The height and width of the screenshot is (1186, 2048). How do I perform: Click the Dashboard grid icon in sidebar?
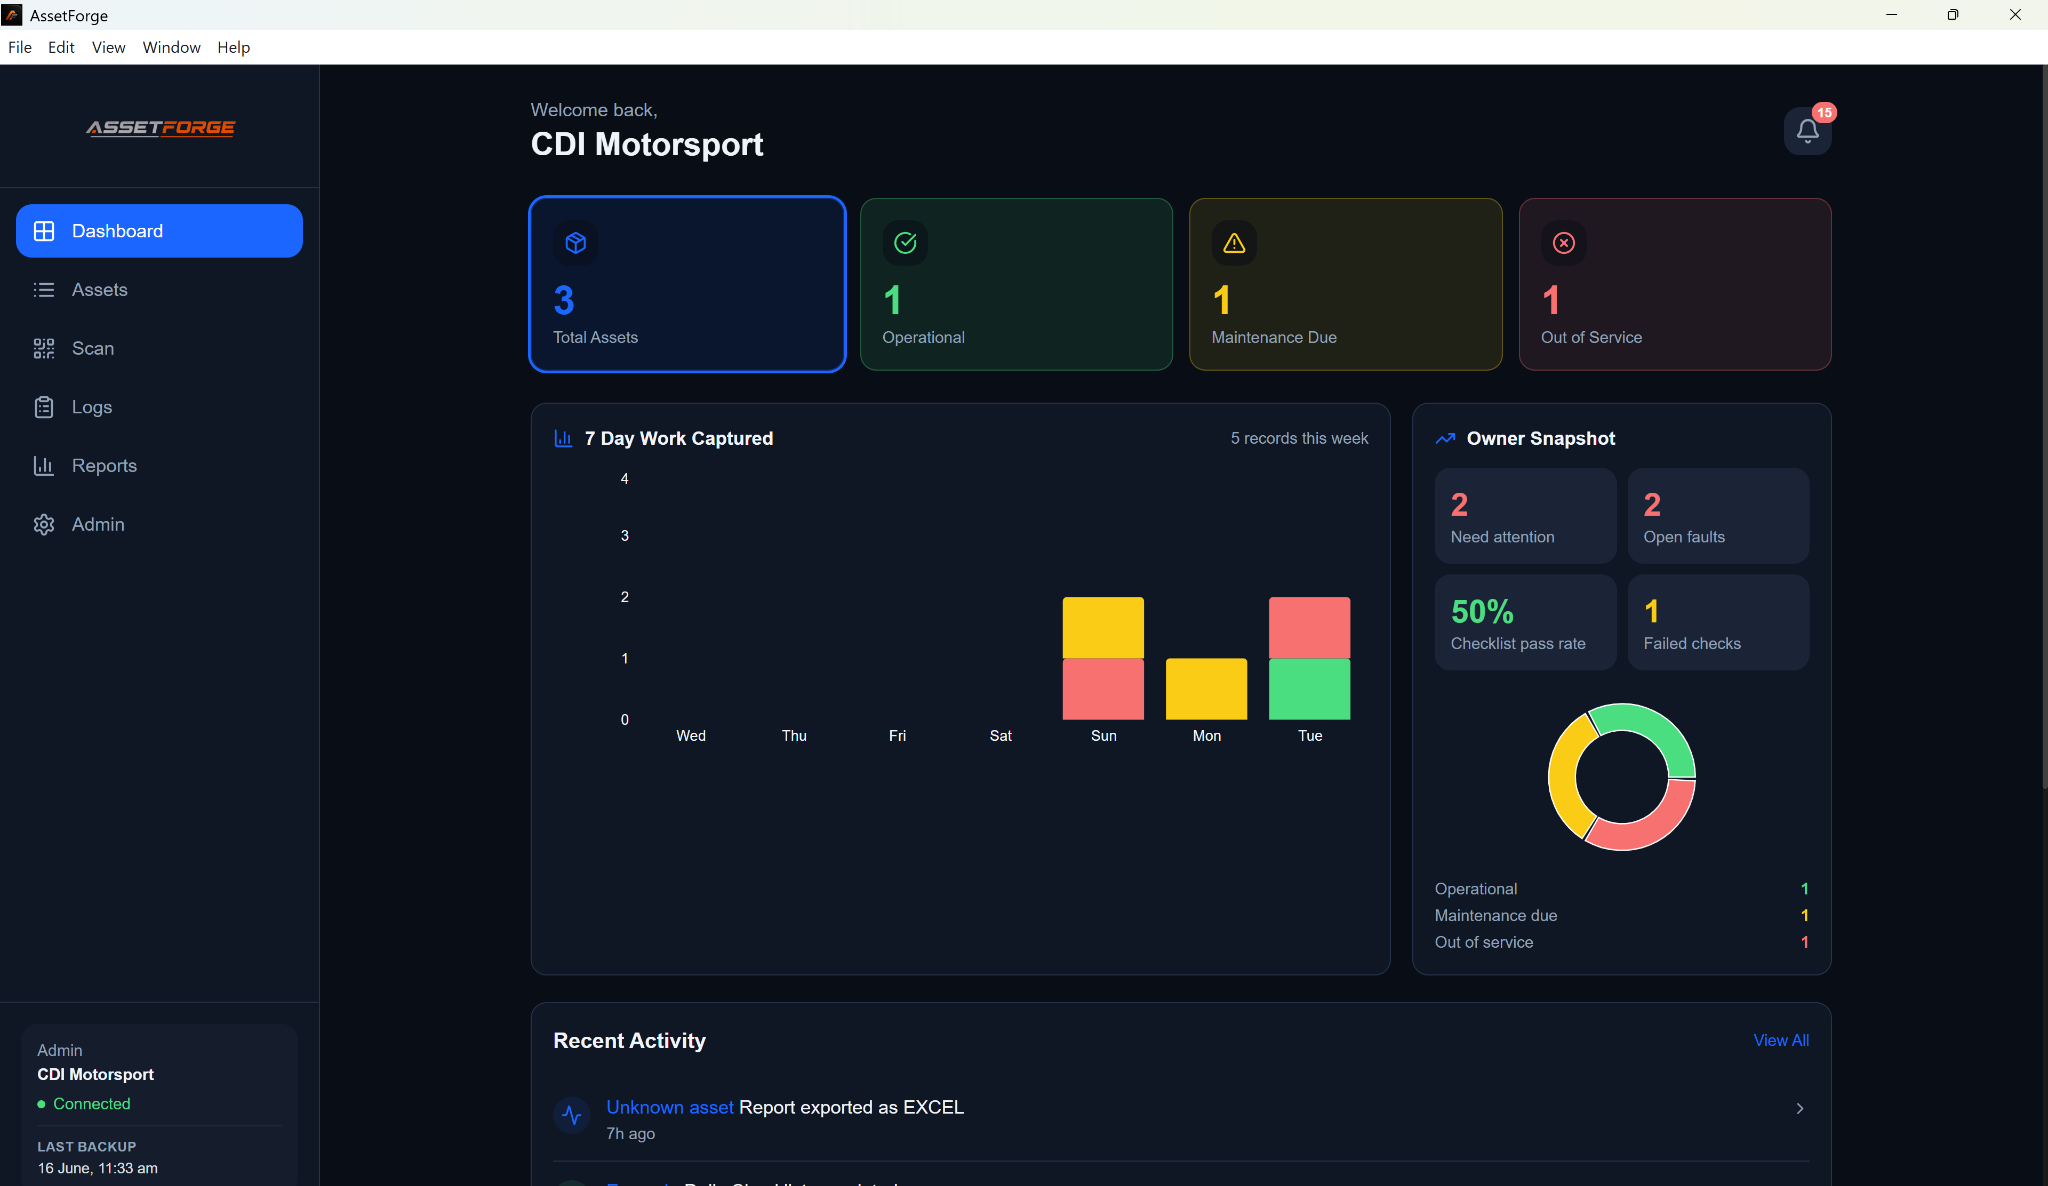44,231
